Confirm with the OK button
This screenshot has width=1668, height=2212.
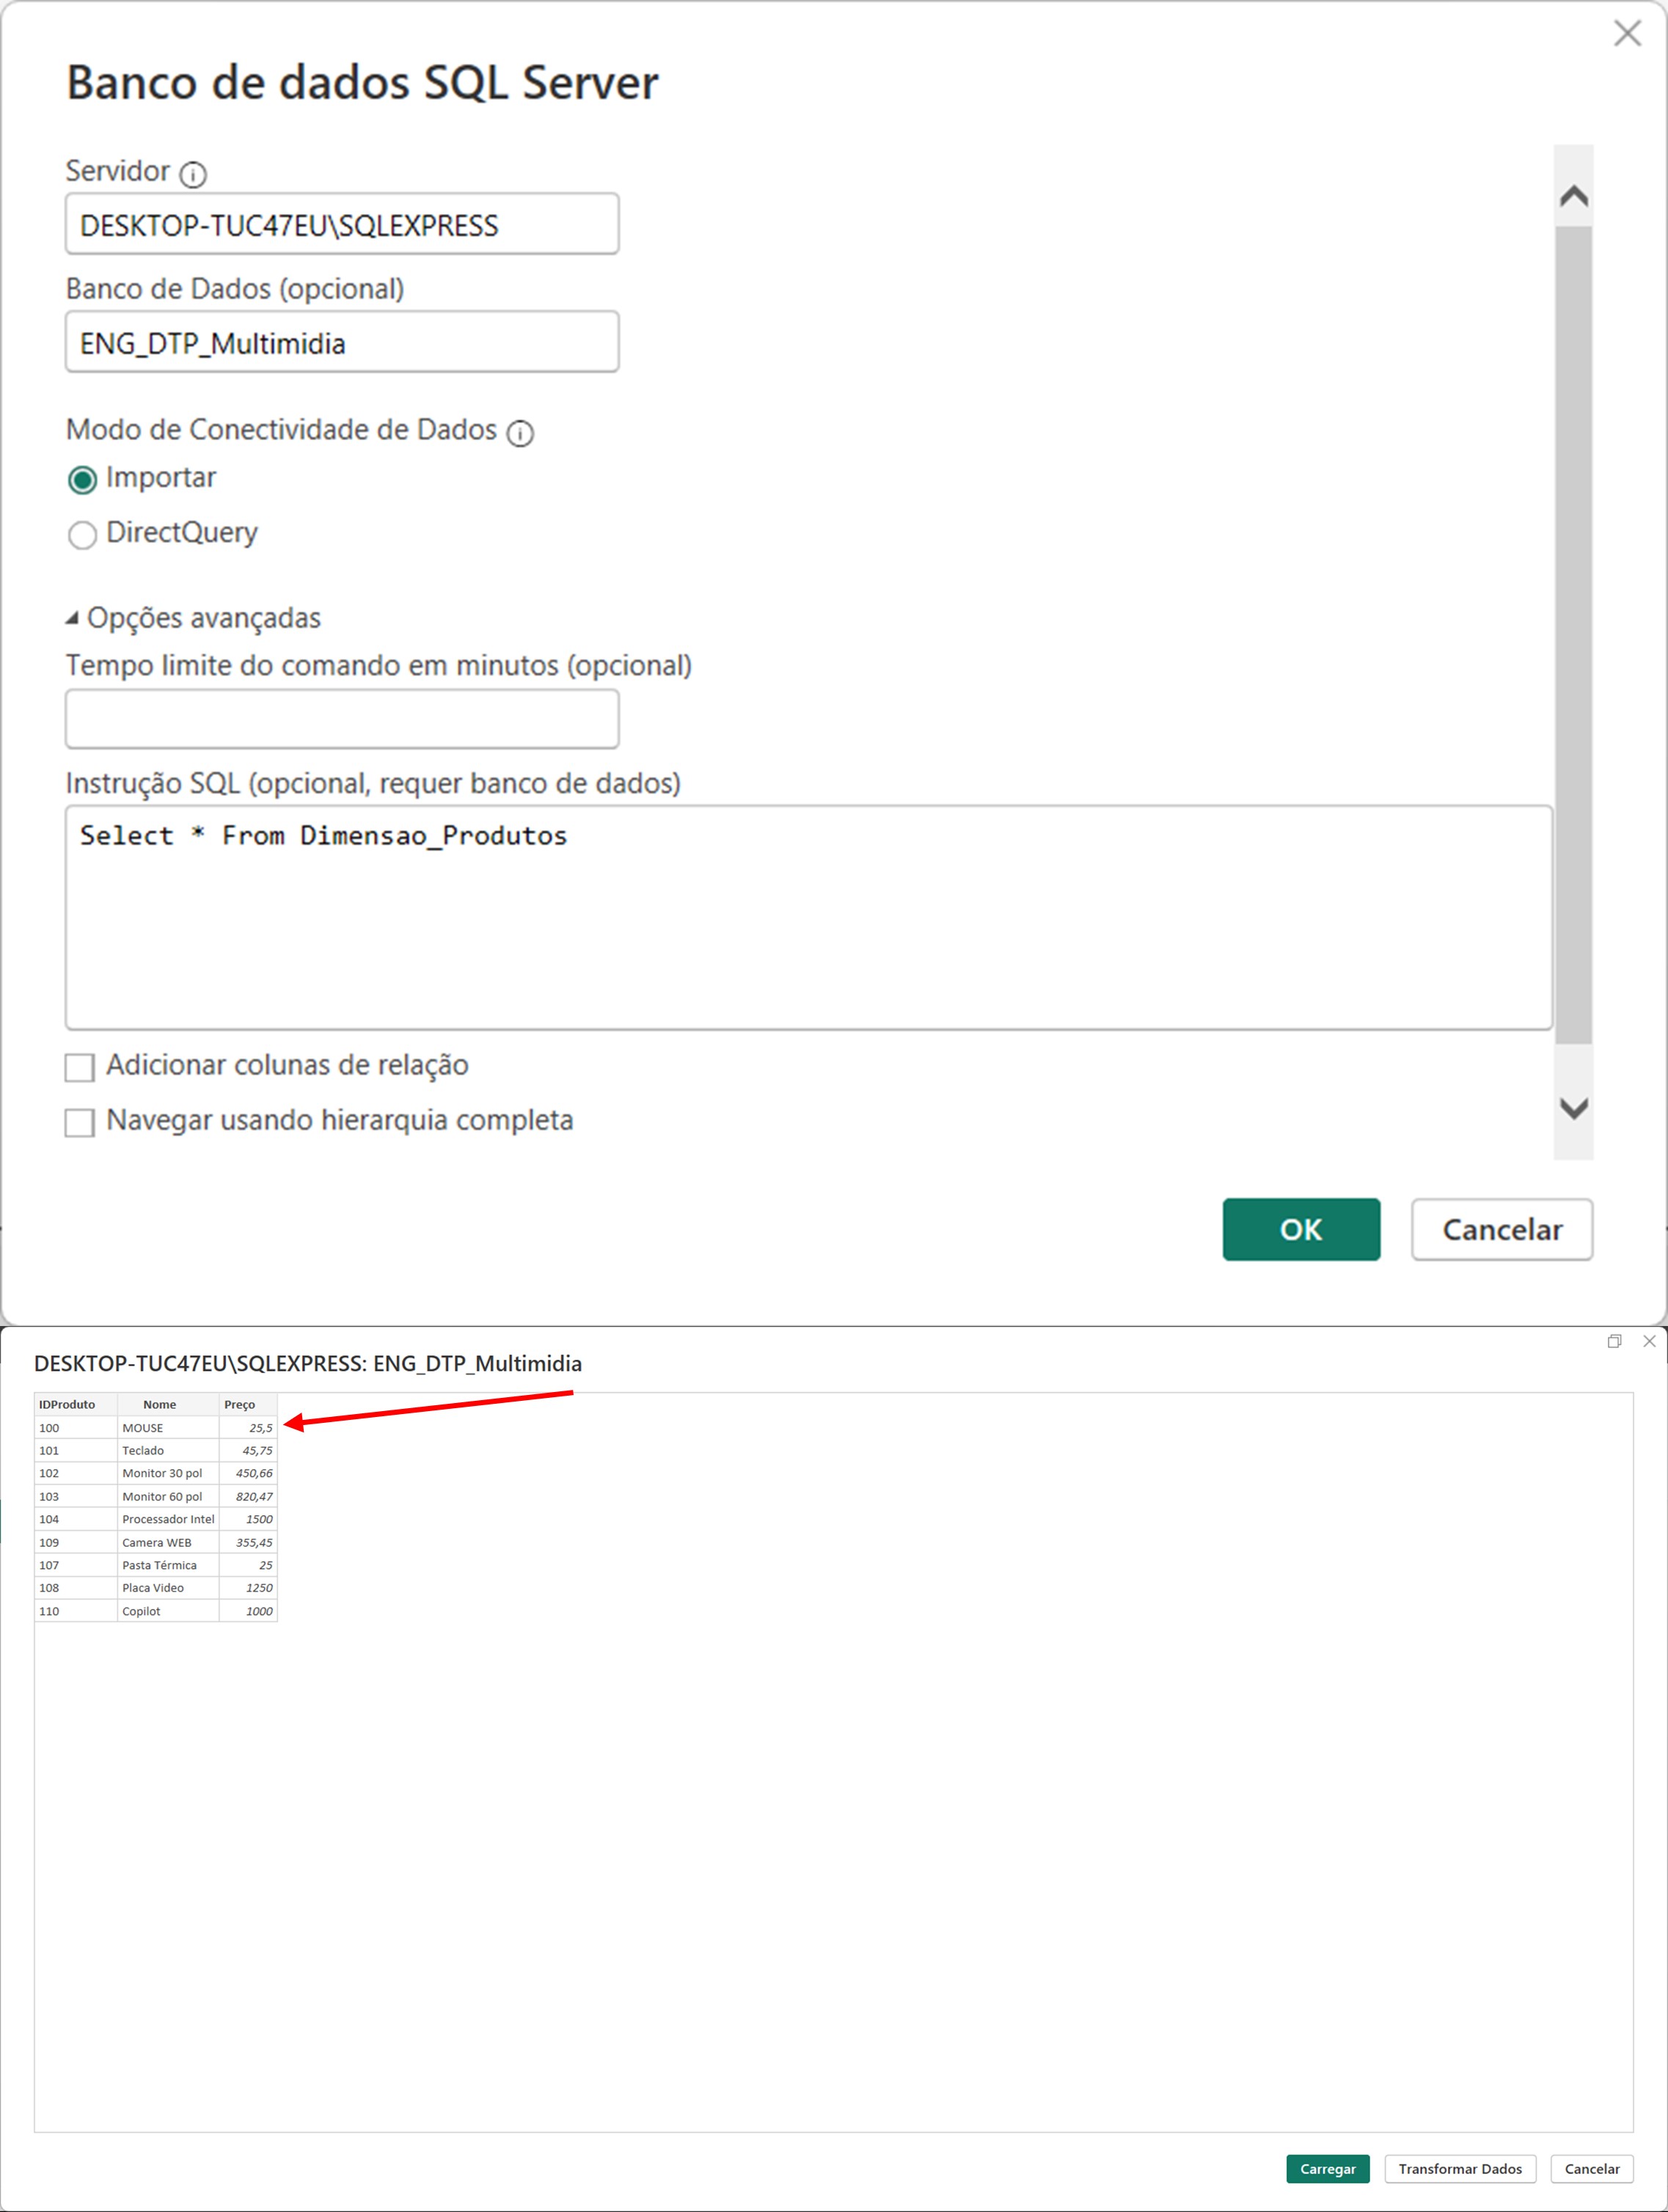click(1301, 1229)
